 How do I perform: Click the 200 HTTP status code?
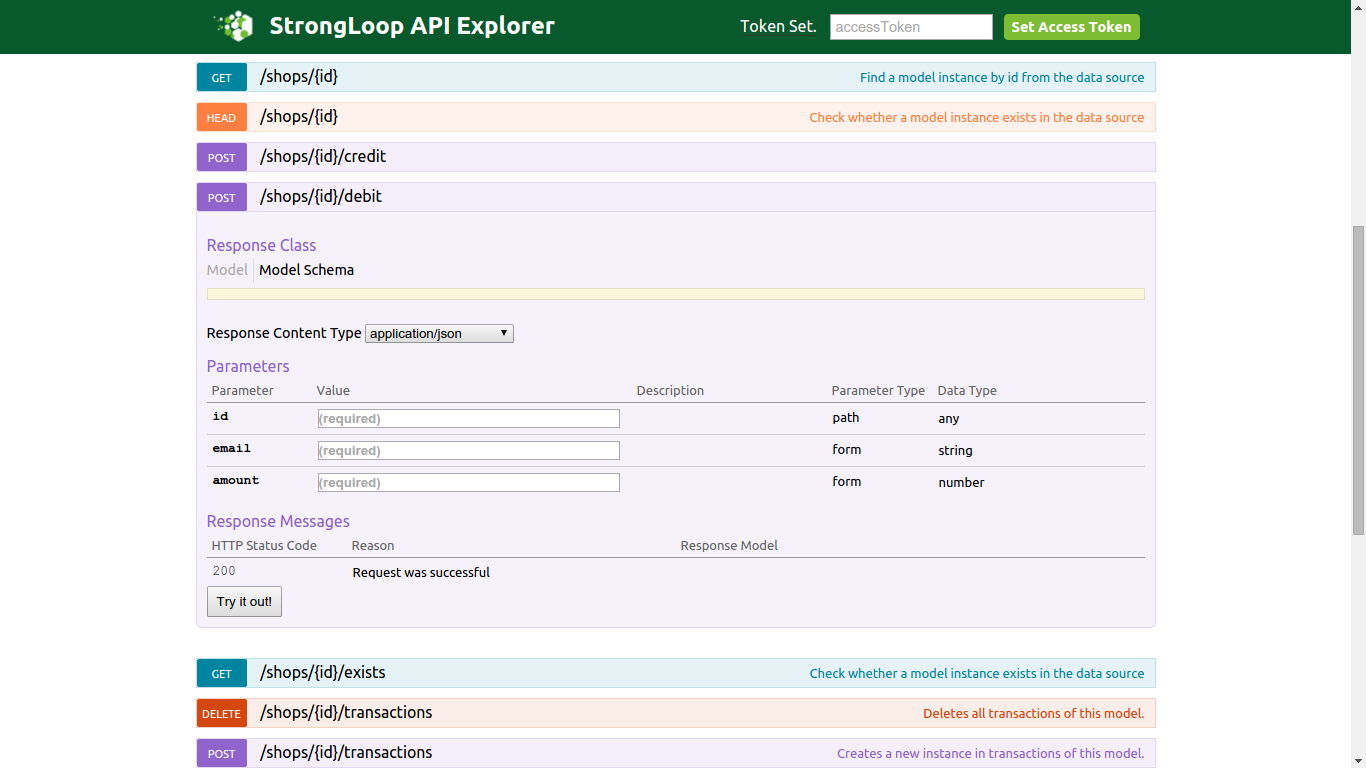coord(224,571)
